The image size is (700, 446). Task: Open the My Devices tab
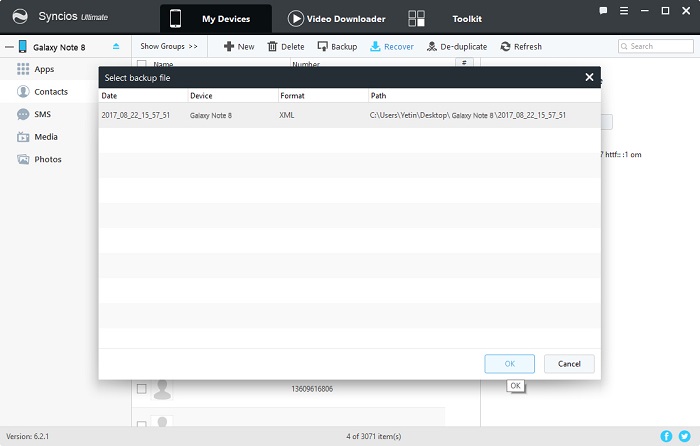click(x=216, y=19)
